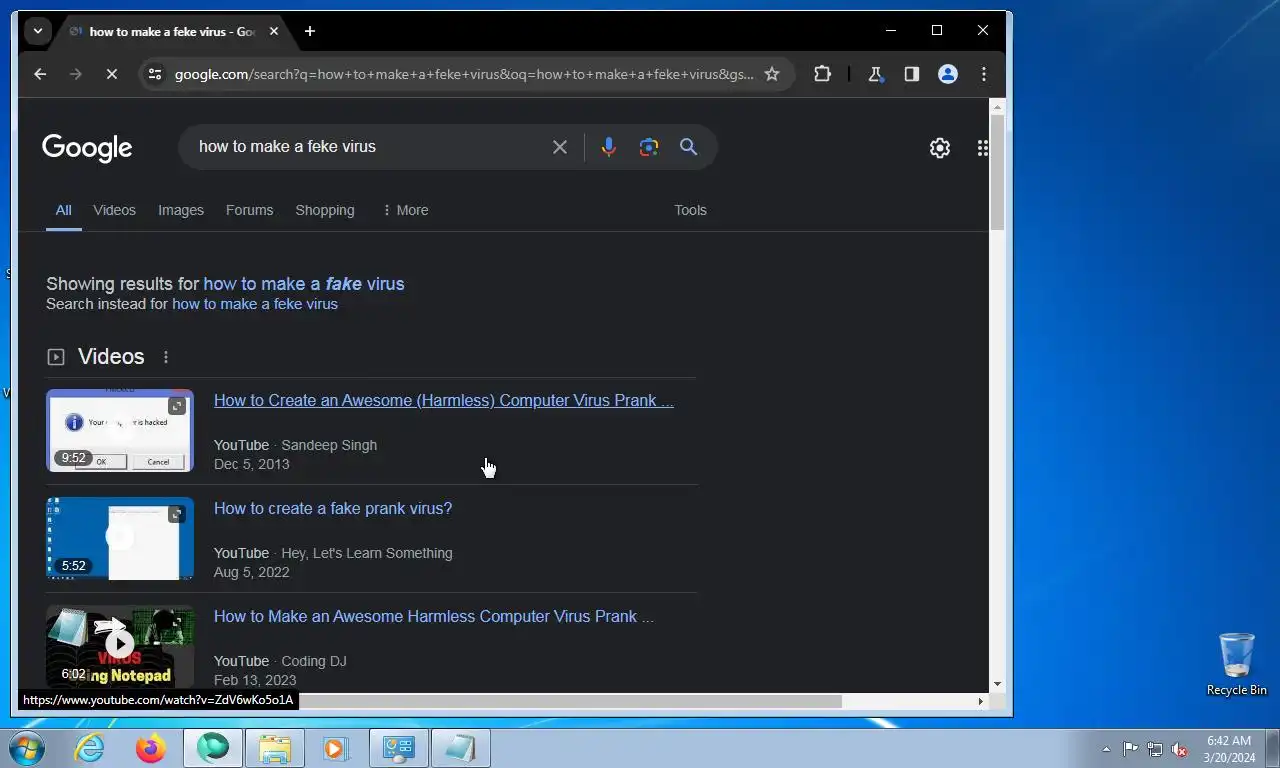Open the Windows Start menu
Screen dimensions: 1280x768
[x=26, y=748]
